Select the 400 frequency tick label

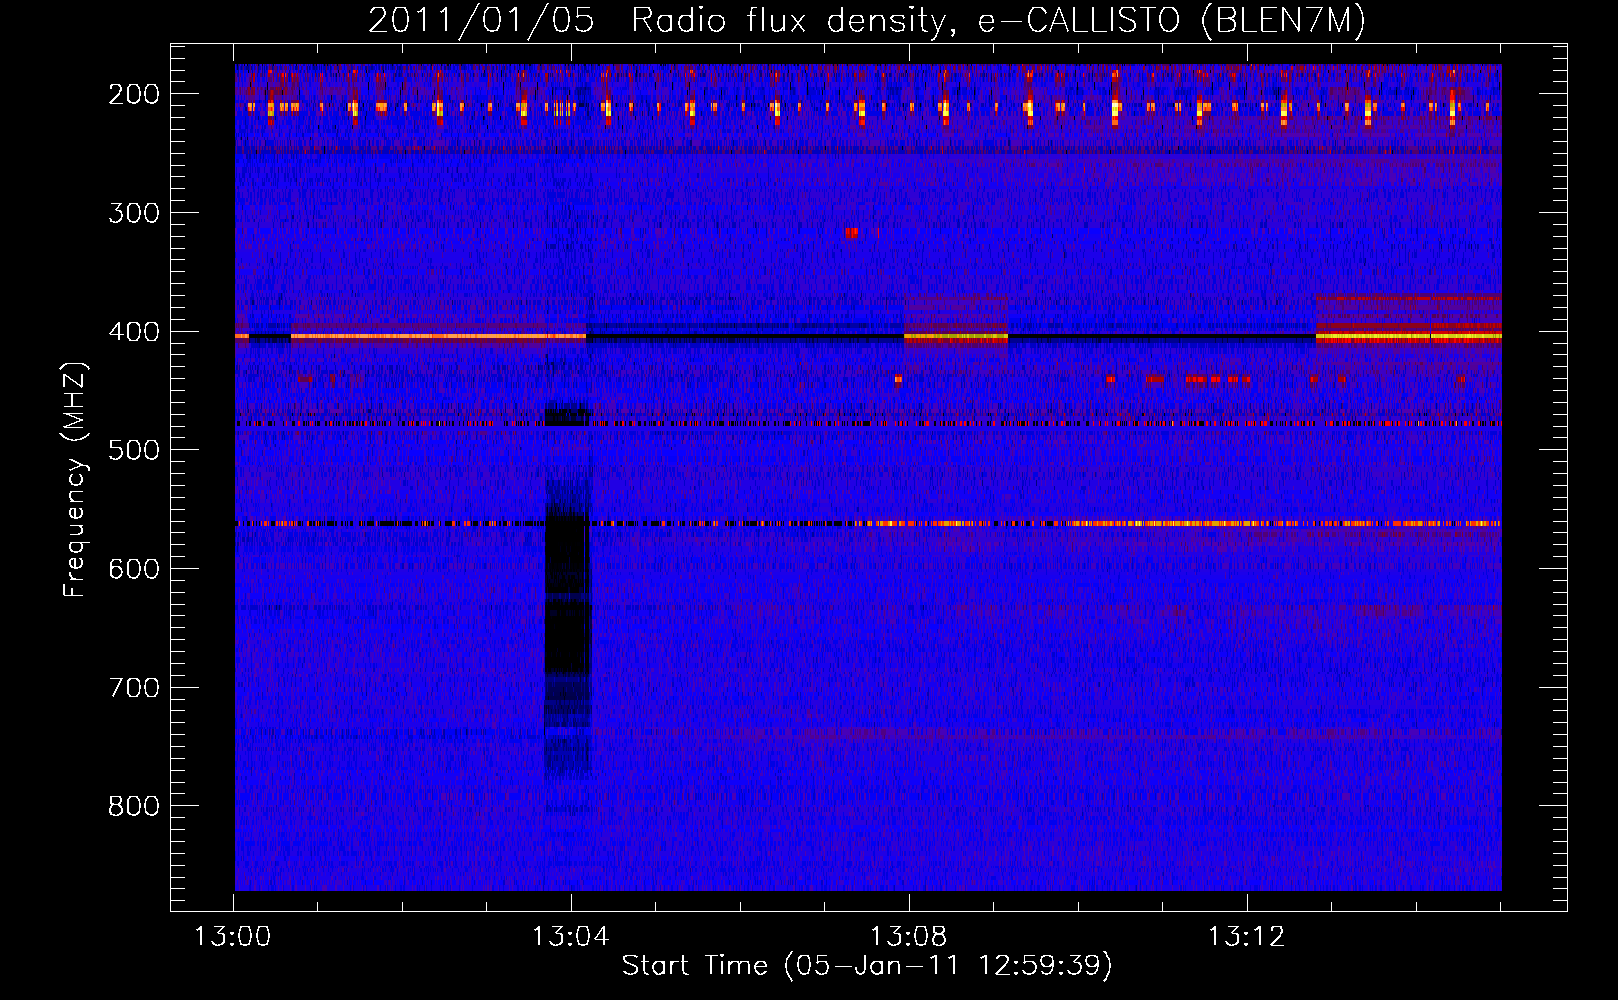[x=134, y=332]
